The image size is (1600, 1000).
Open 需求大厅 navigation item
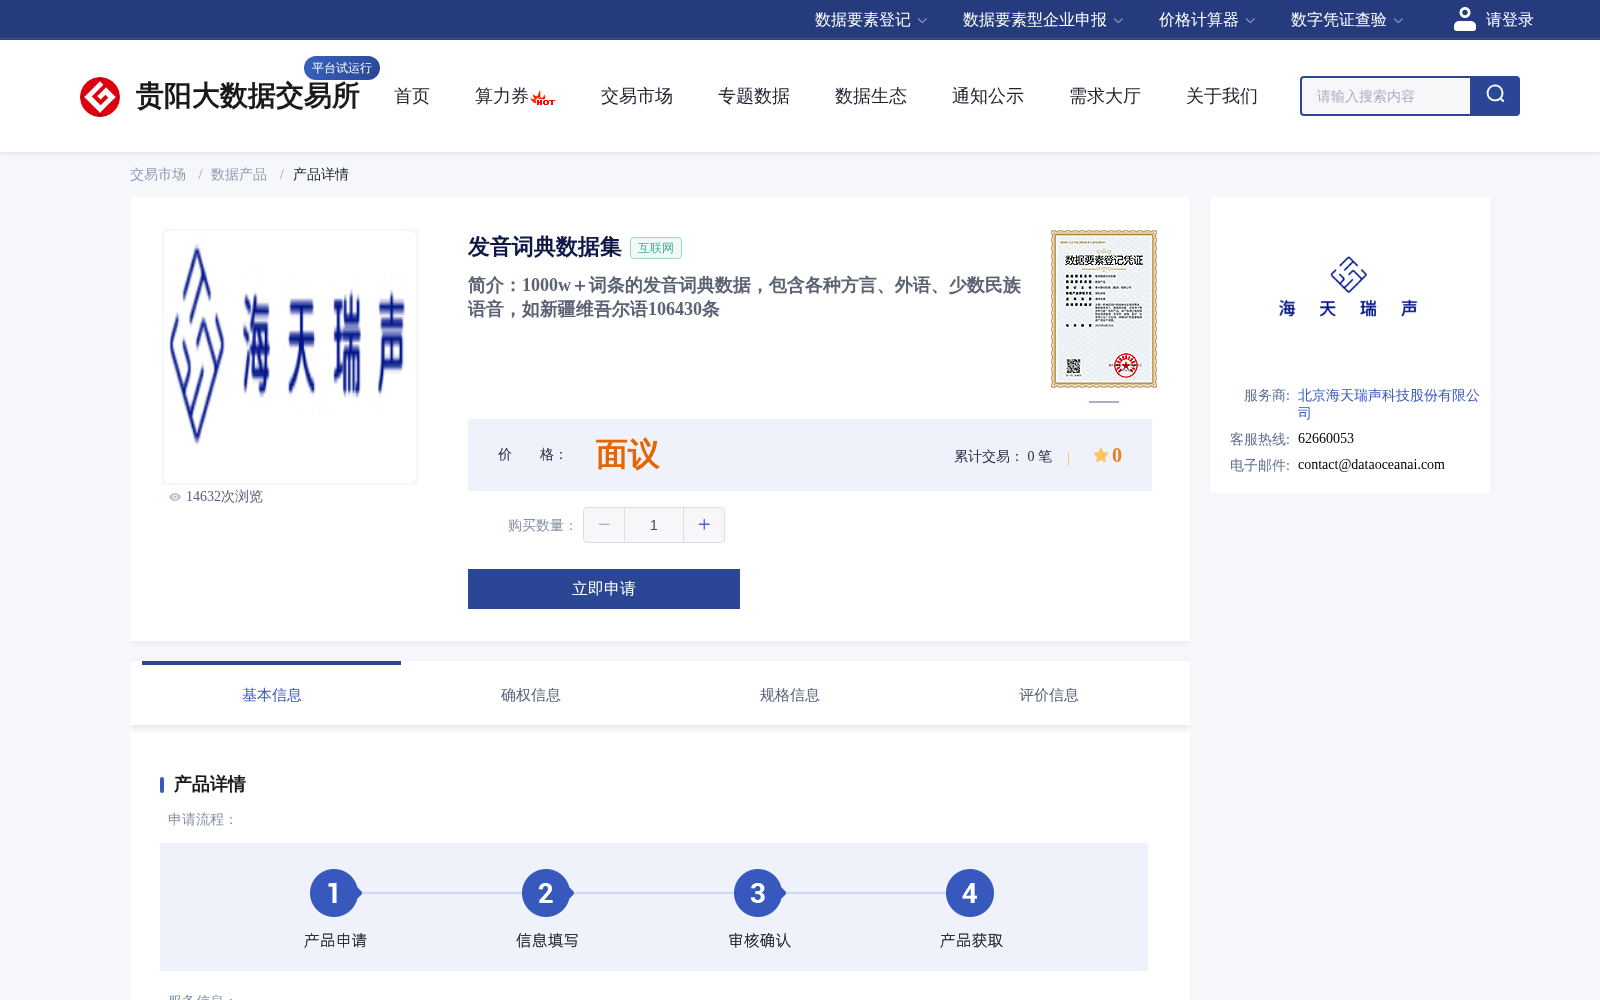point(1105,96)
